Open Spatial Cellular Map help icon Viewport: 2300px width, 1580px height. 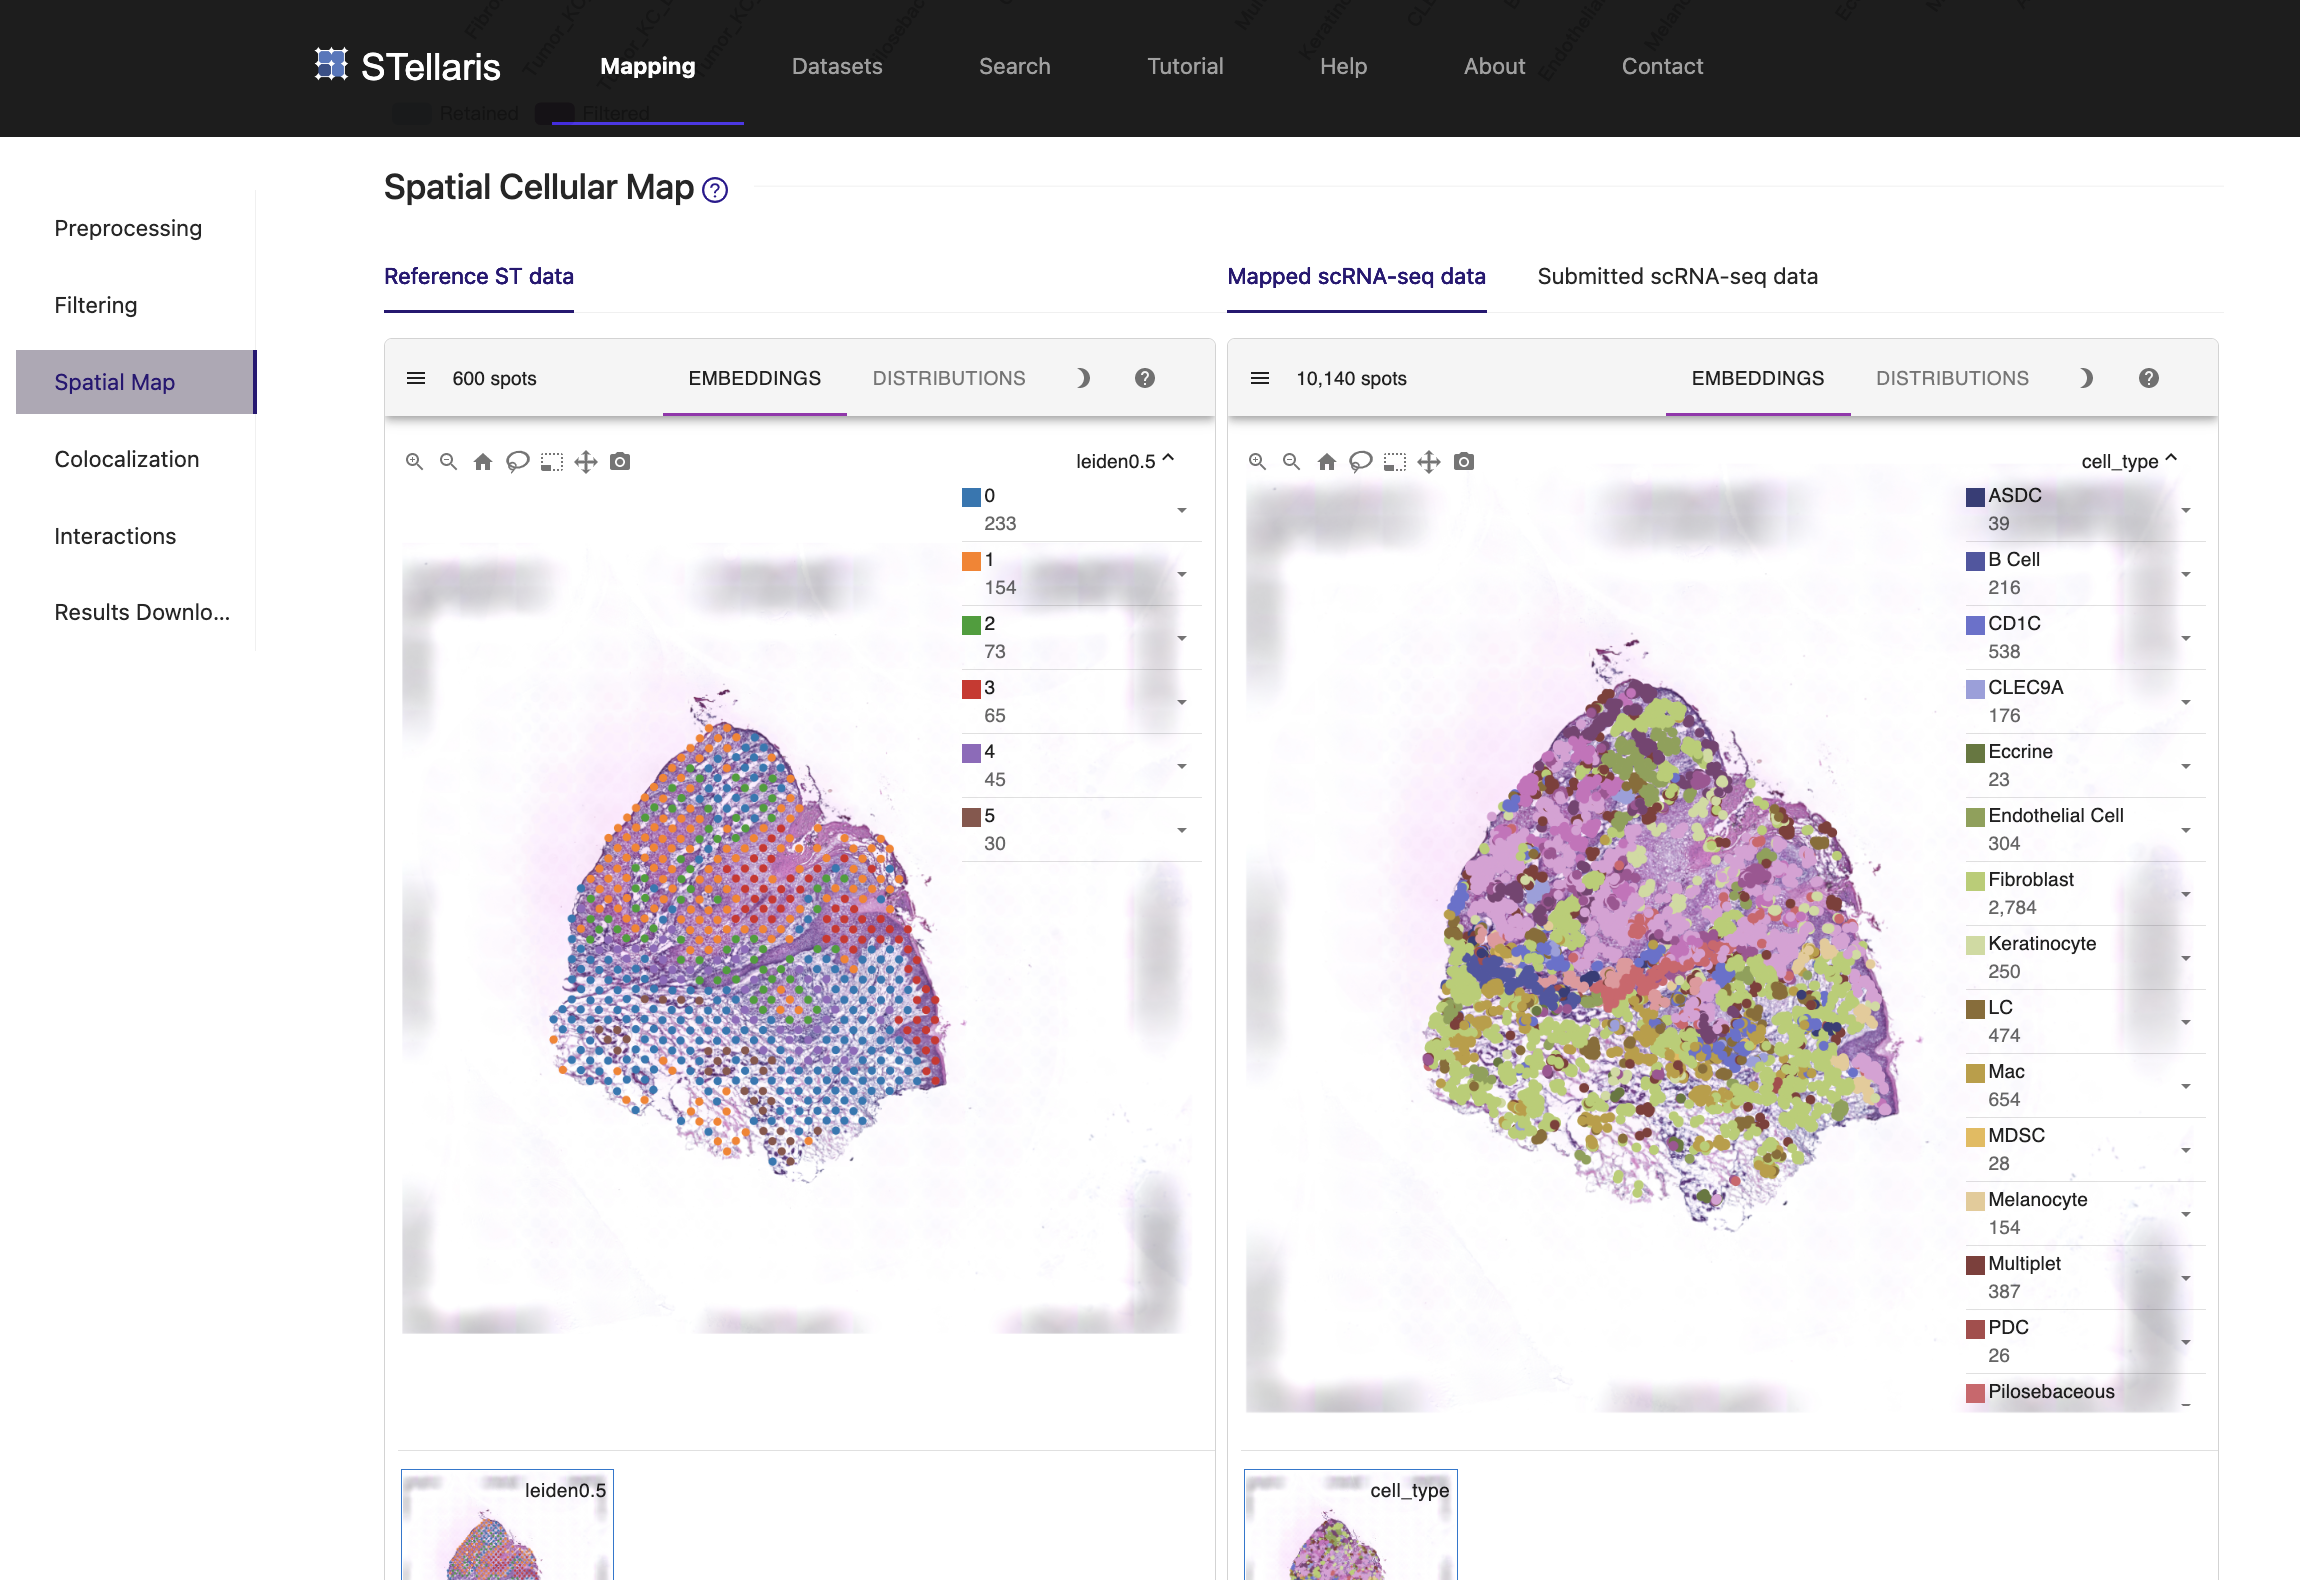tap(715, 190)
